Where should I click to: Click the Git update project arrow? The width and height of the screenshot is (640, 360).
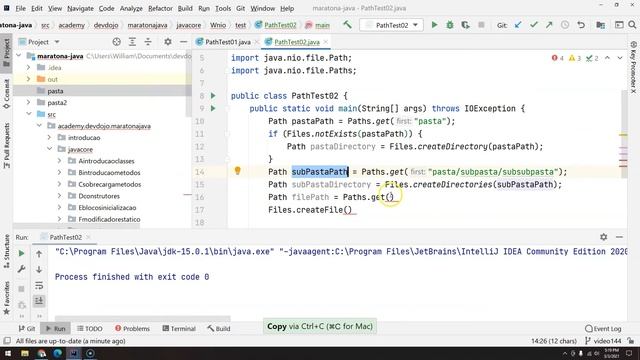518,25
